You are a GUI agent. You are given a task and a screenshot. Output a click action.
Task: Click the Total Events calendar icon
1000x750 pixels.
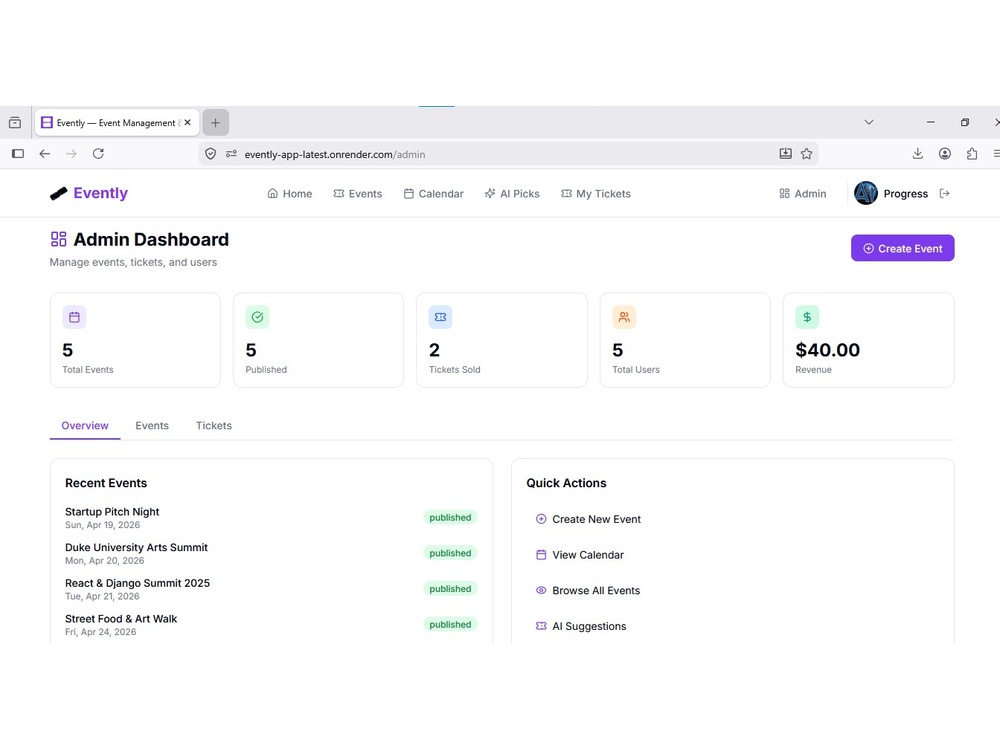coord(74,317)
